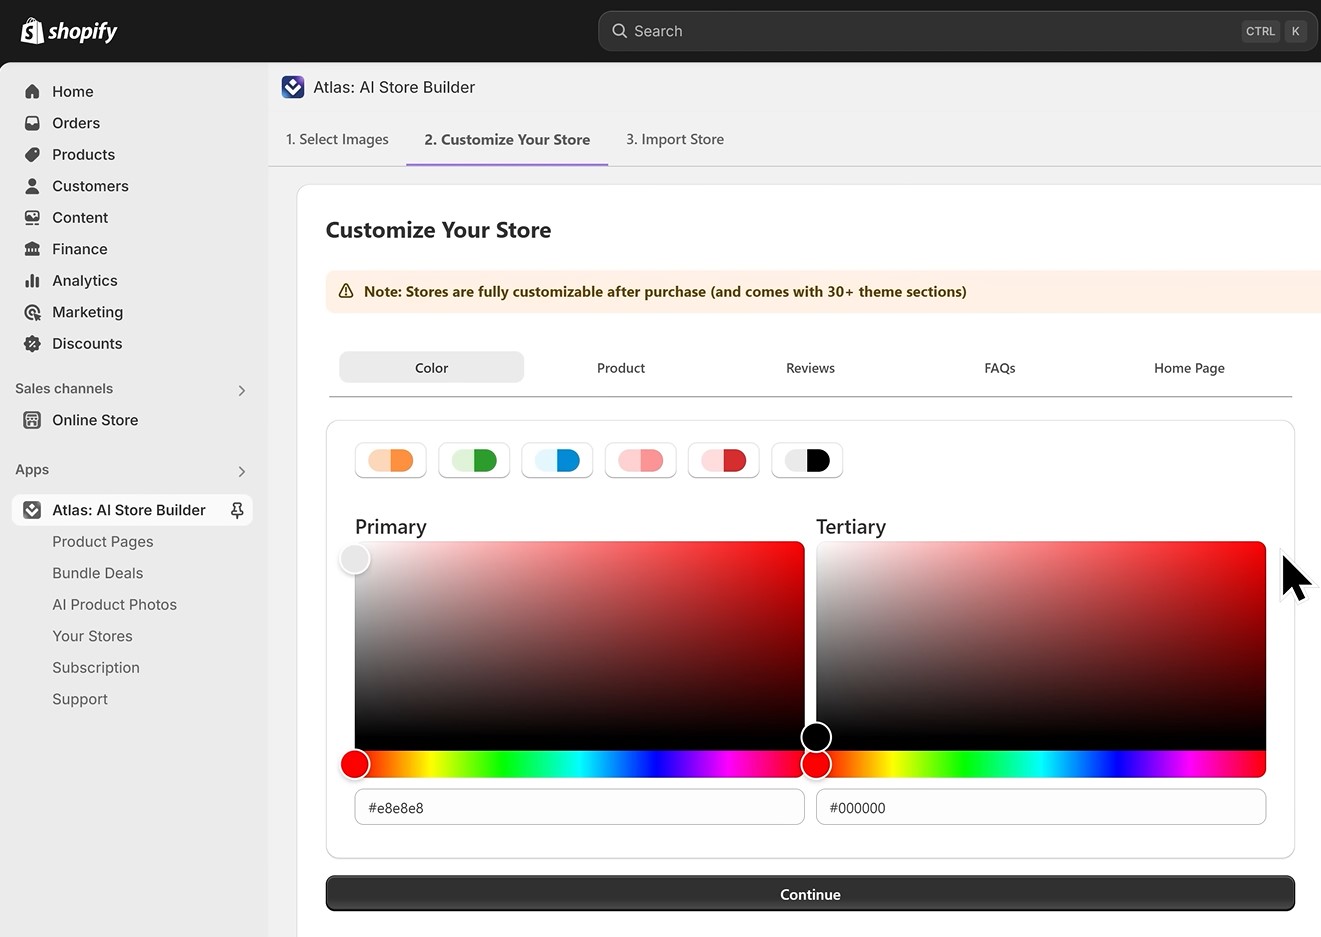Viewport: 1321px width, 937px height.
Task: Click the Analytics icon
Action: pos(31,280)
